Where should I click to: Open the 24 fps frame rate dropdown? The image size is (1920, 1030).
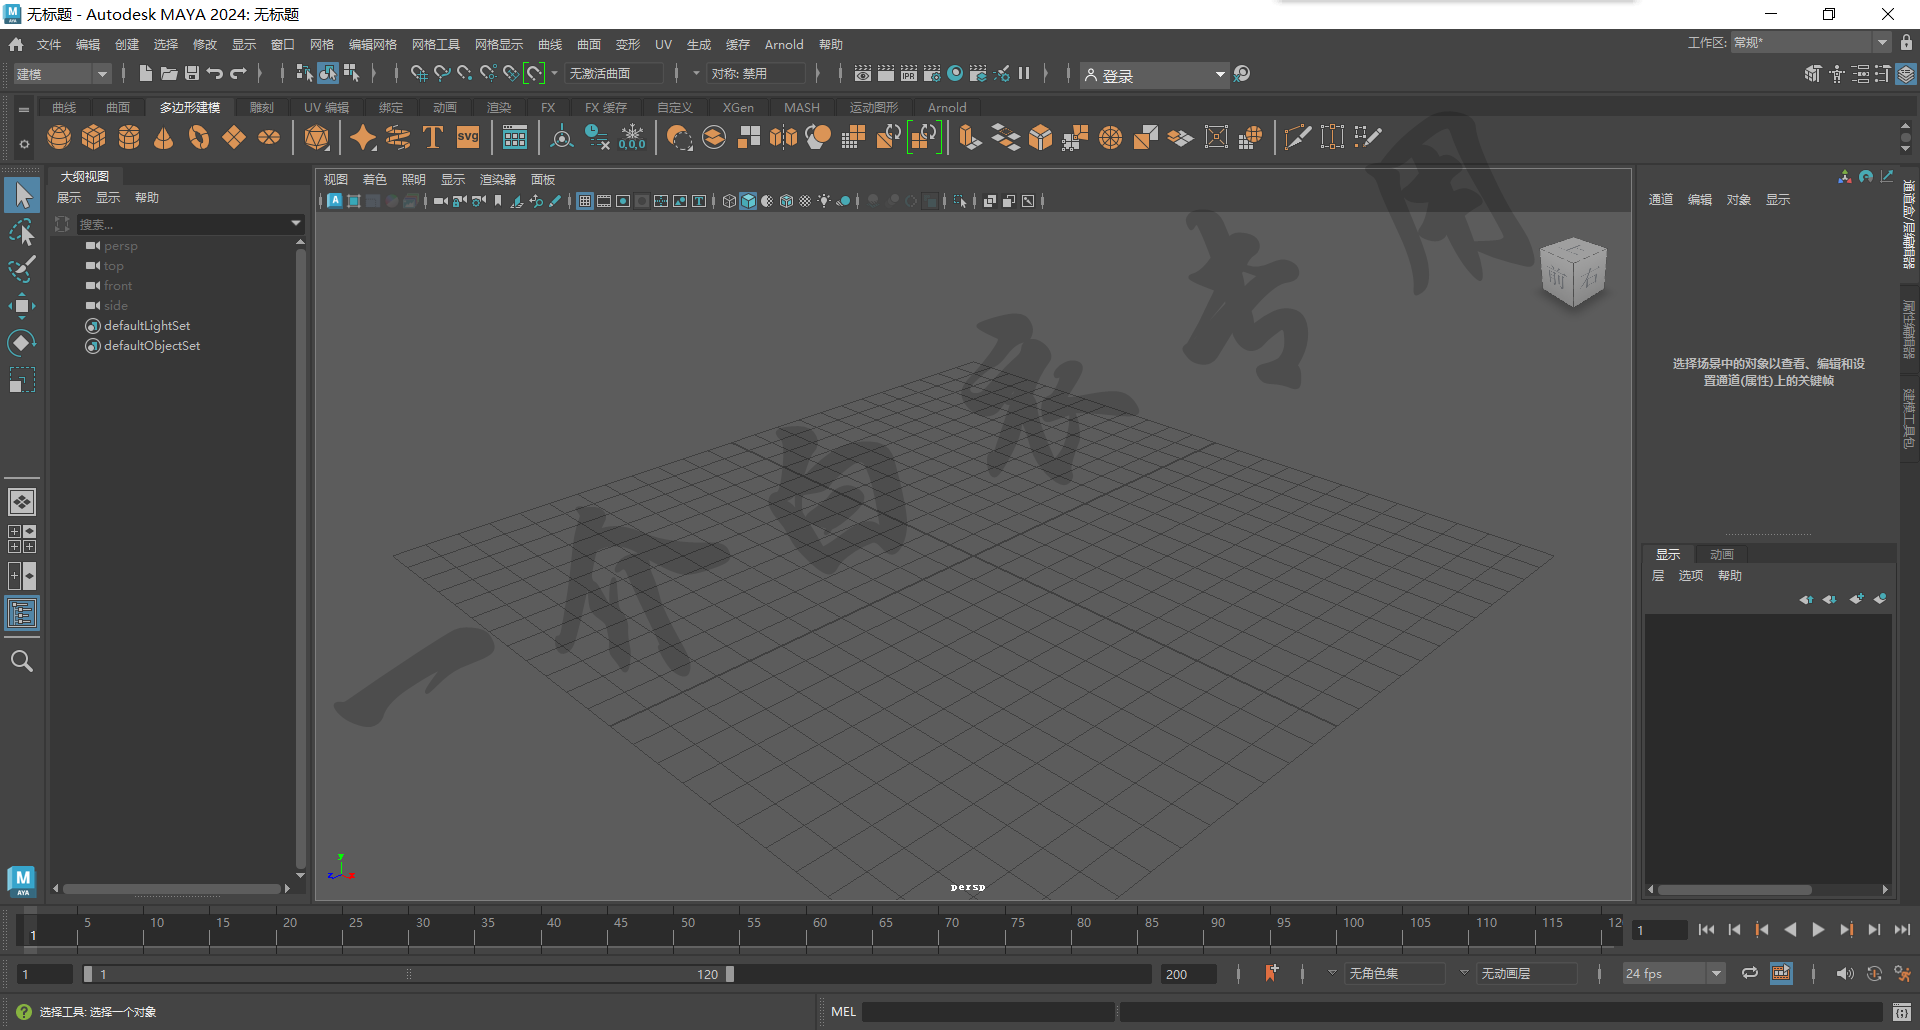(1674, 973)
